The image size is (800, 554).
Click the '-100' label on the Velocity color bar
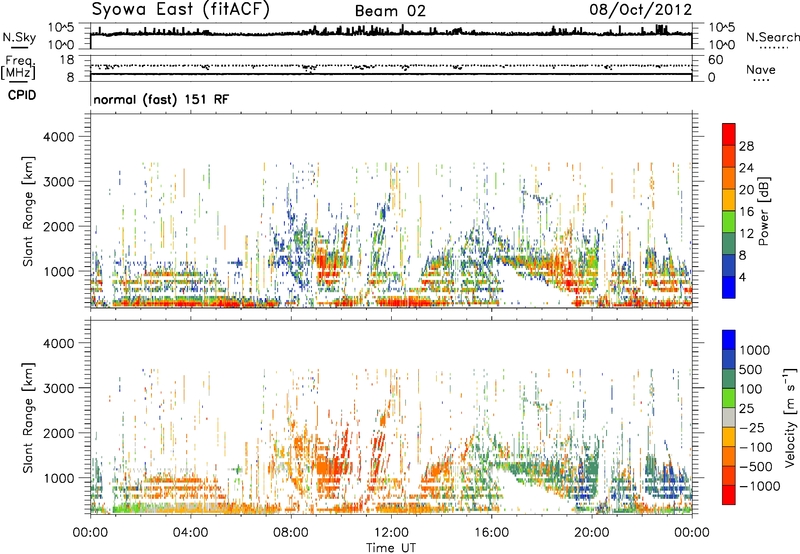click(x=756, y=447)
